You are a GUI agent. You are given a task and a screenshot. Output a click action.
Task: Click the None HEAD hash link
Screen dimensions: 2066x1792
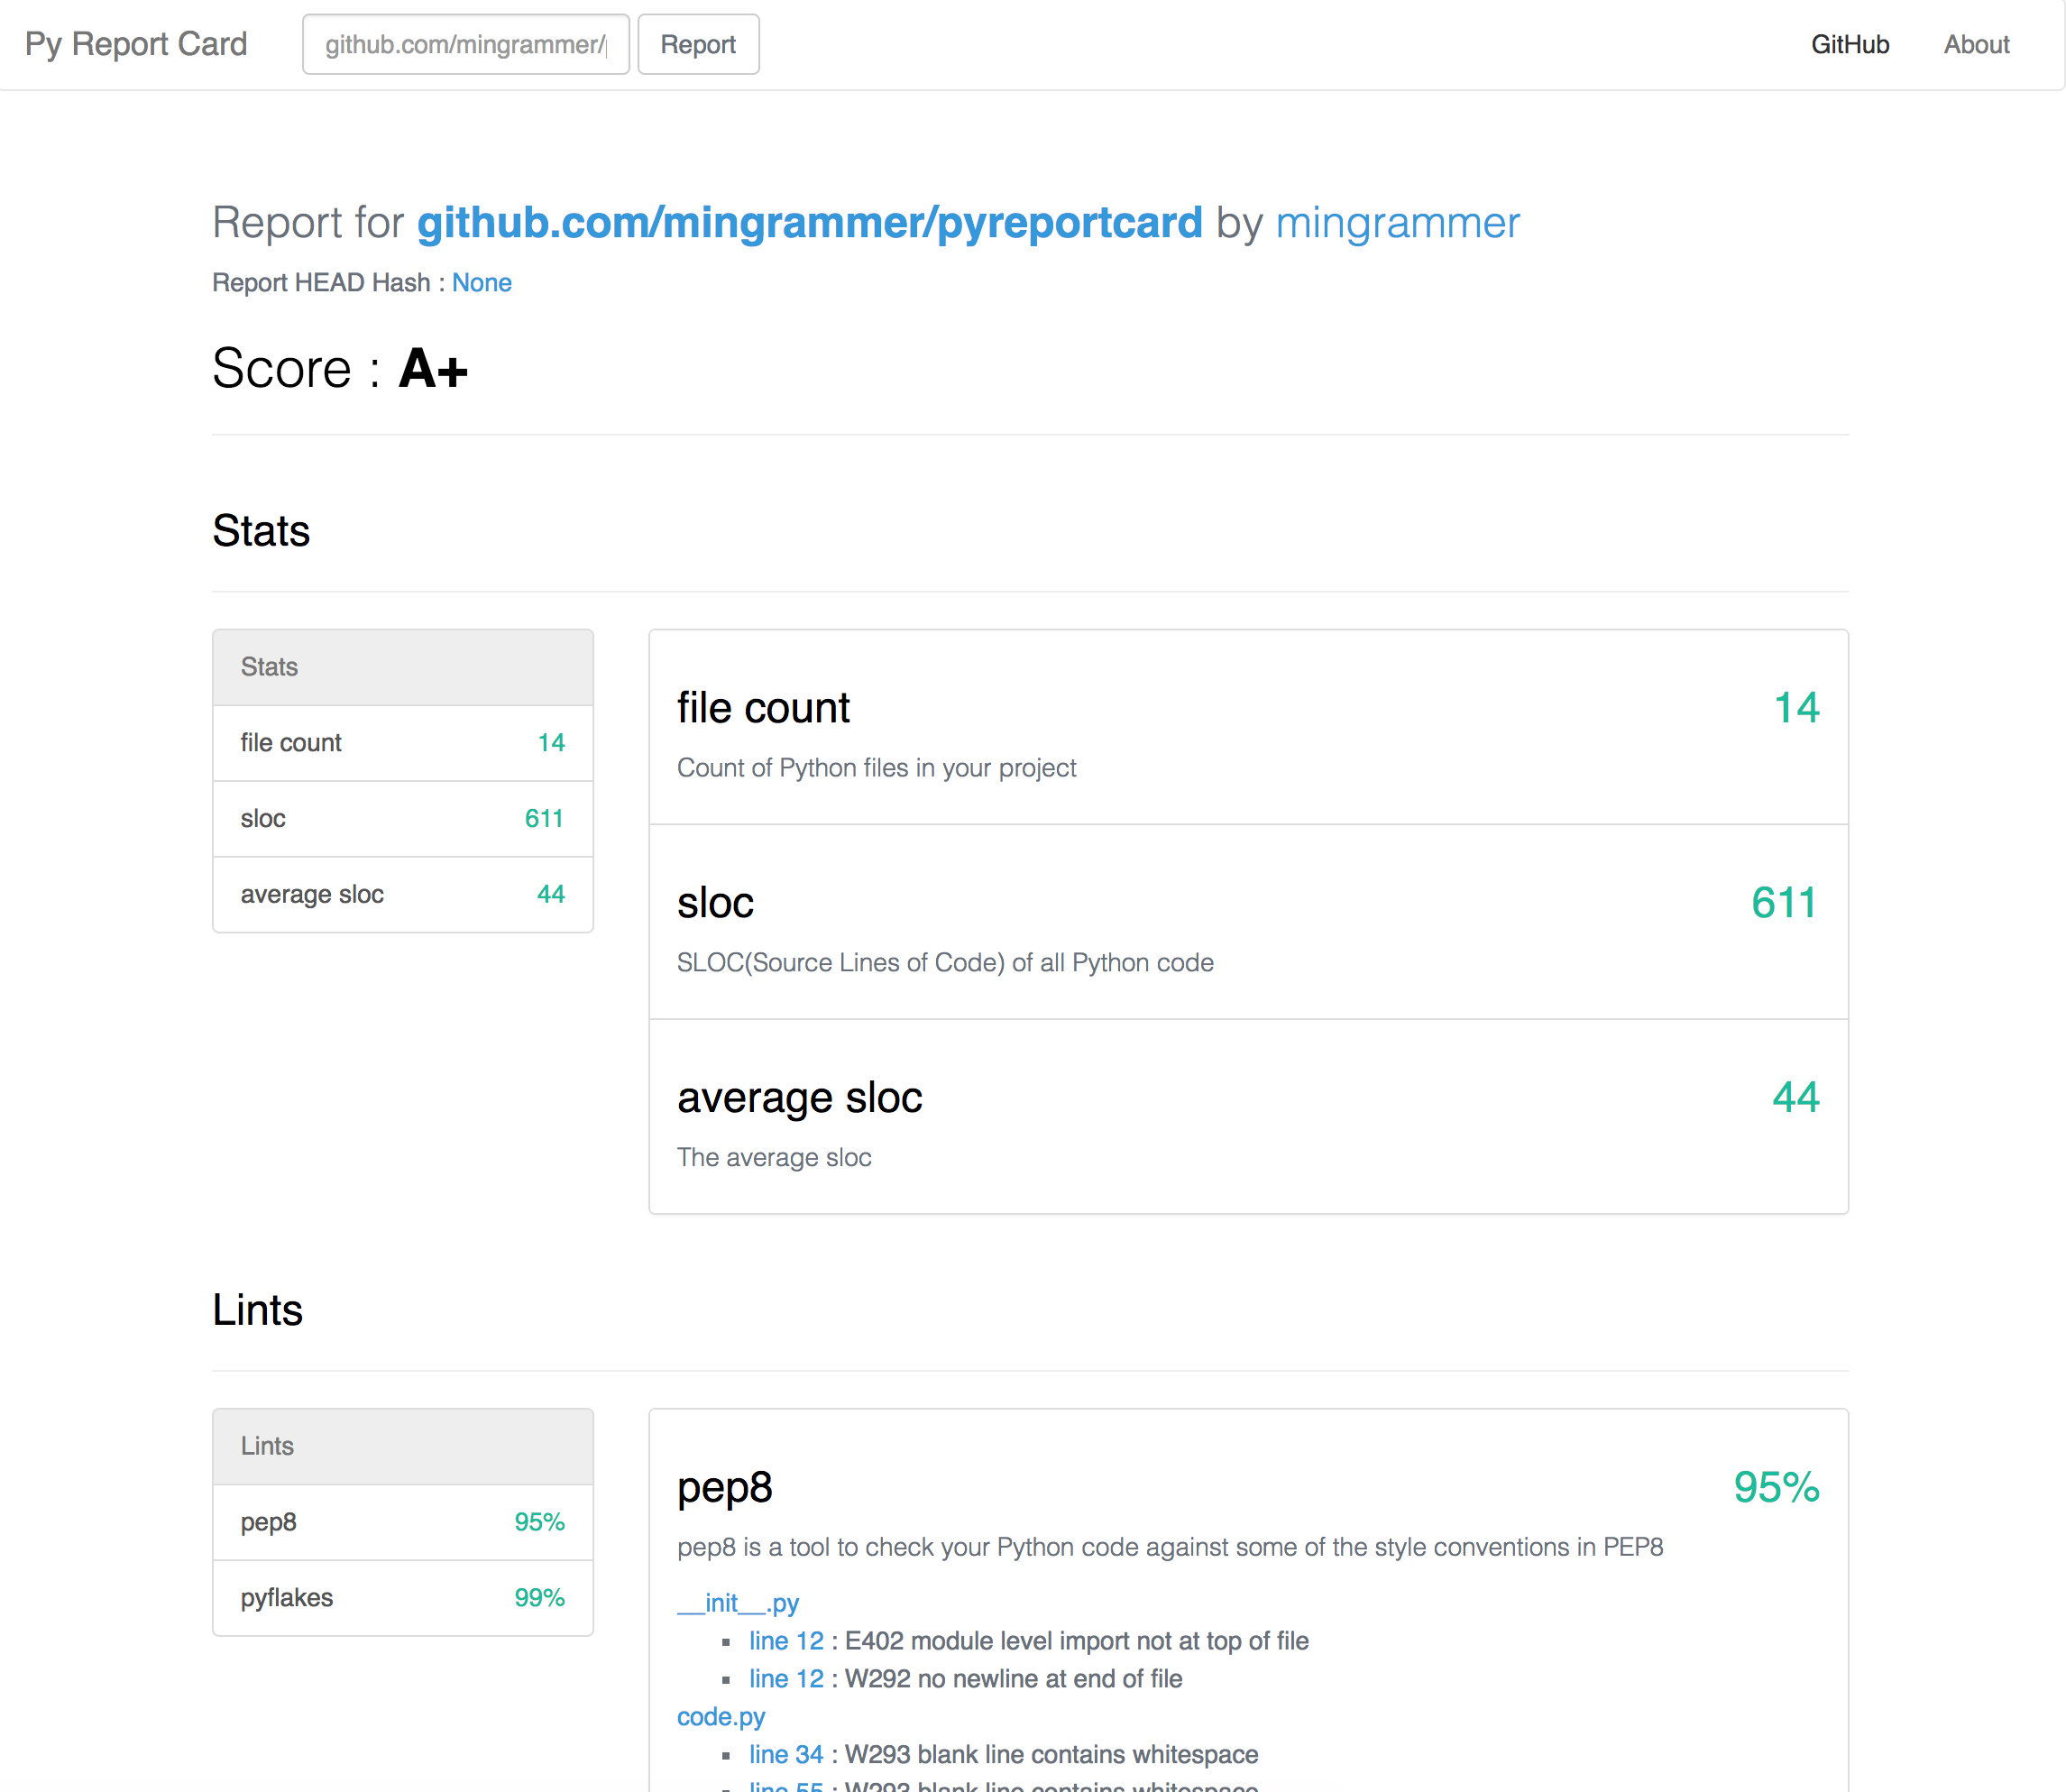click(x=481, y=283)
